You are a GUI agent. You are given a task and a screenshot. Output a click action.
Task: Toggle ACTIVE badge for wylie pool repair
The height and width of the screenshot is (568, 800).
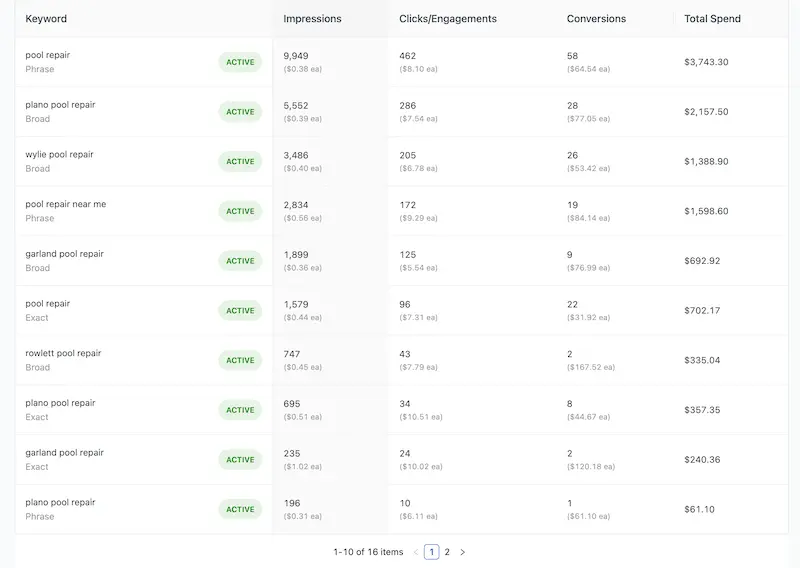[x=240, y=162]
